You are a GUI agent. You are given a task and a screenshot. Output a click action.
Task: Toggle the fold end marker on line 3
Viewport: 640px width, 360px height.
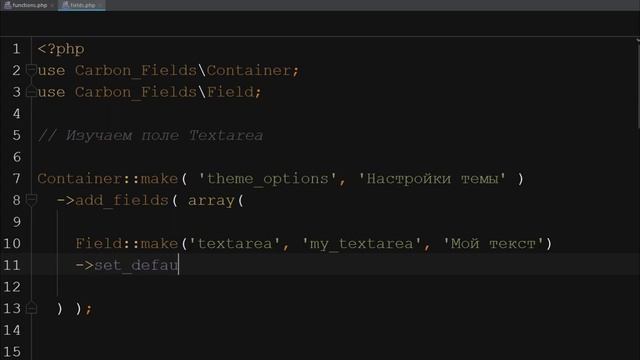[31, 92]
